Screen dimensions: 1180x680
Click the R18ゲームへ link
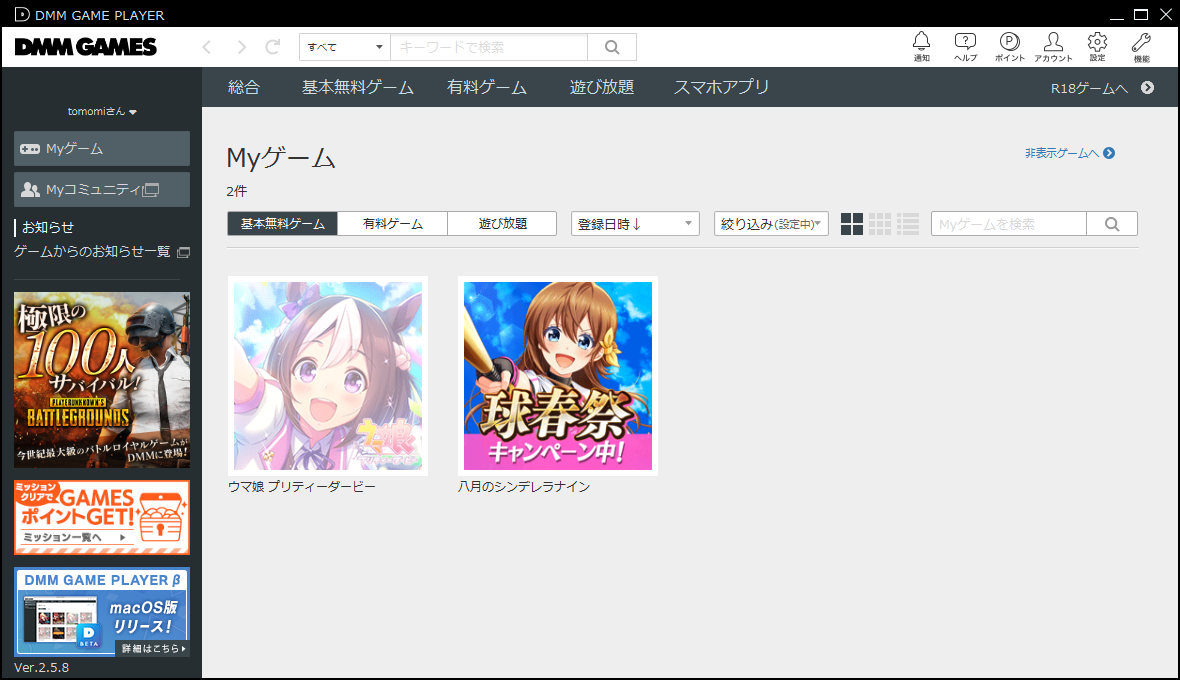coord(1089,88)
